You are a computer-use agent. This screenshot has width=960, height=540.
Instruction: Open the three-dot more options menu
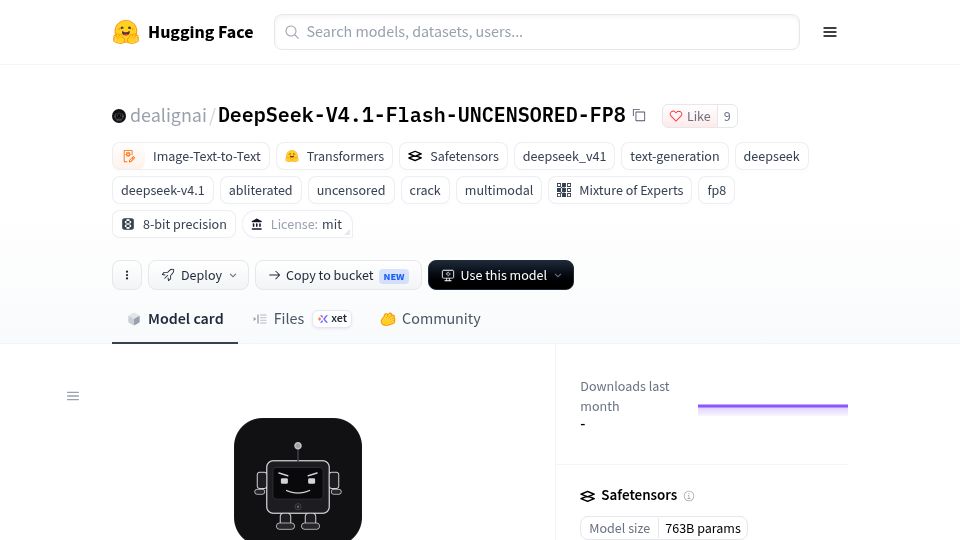[127, 275]
